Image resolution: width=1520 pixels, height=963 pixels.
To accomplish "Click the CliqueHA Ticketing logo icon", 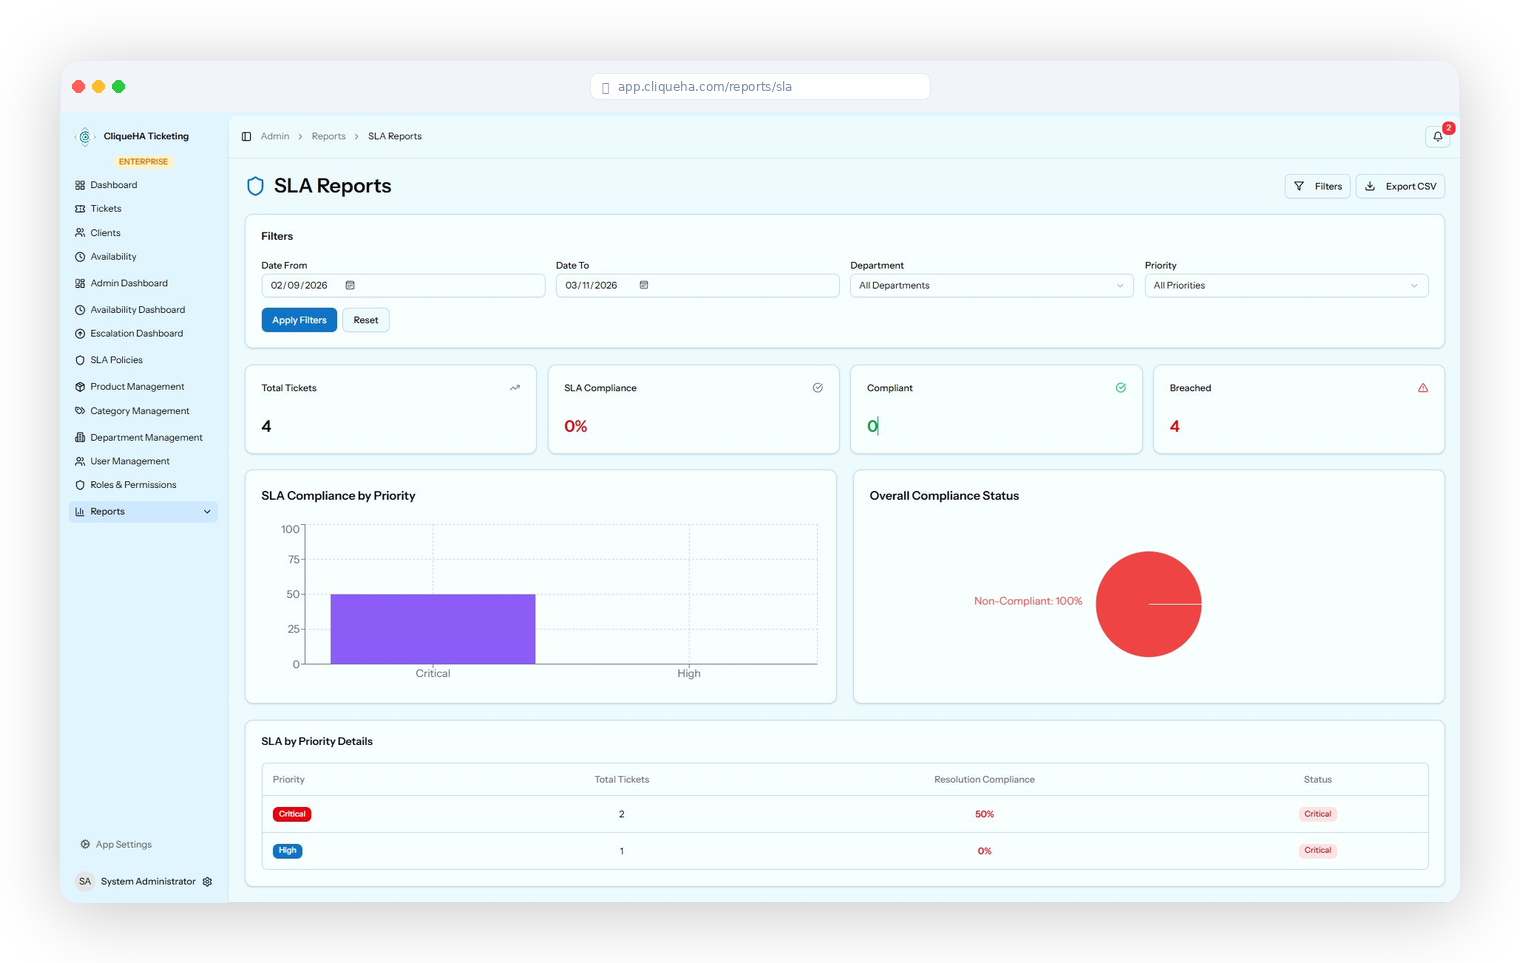I will point(85,137).
